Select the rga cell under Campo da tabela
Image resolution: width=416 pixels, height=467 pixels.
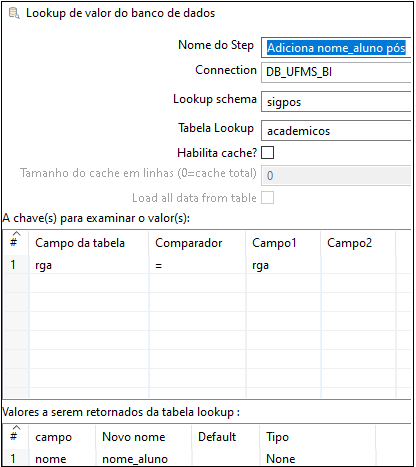pyautogui.click(x=89, y=265)
